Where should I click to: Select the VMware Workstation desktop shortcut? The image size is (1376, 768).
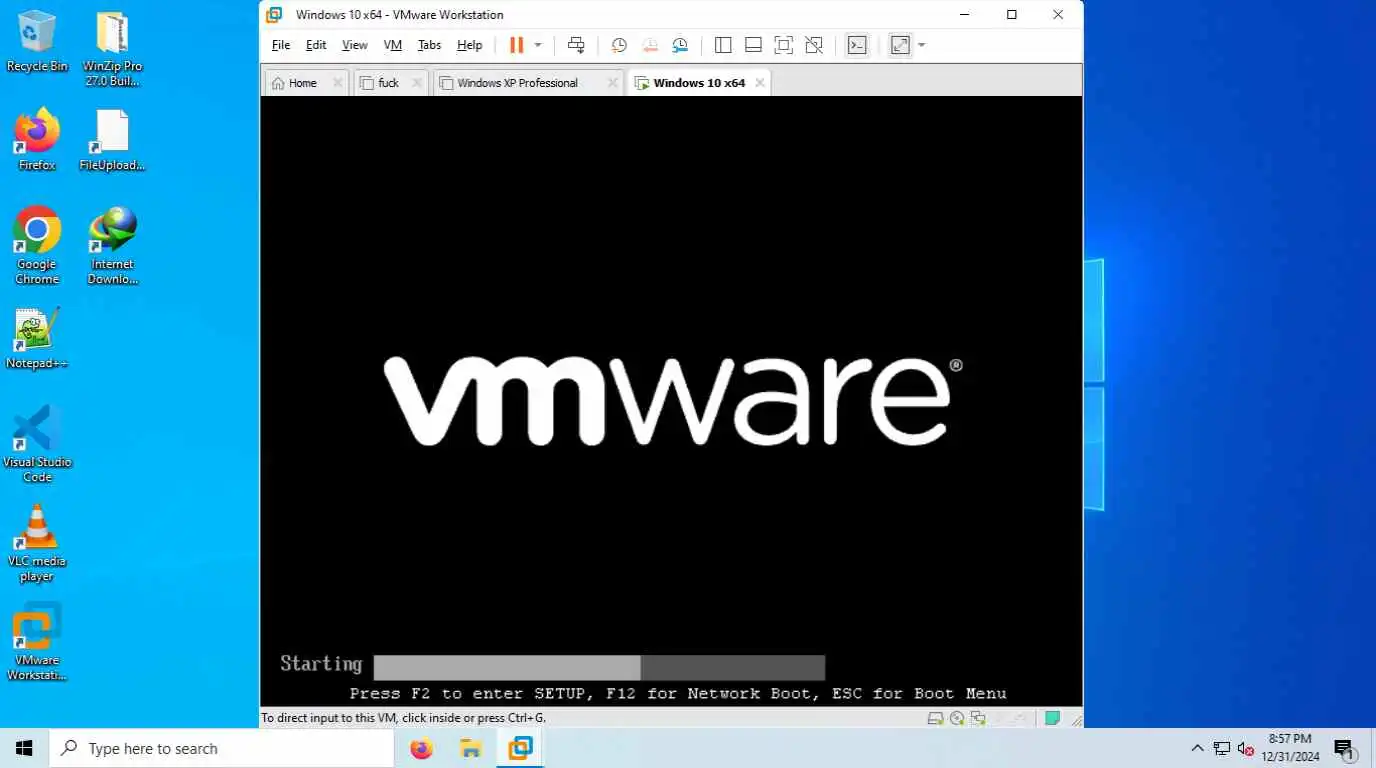[x=37, y=642]
